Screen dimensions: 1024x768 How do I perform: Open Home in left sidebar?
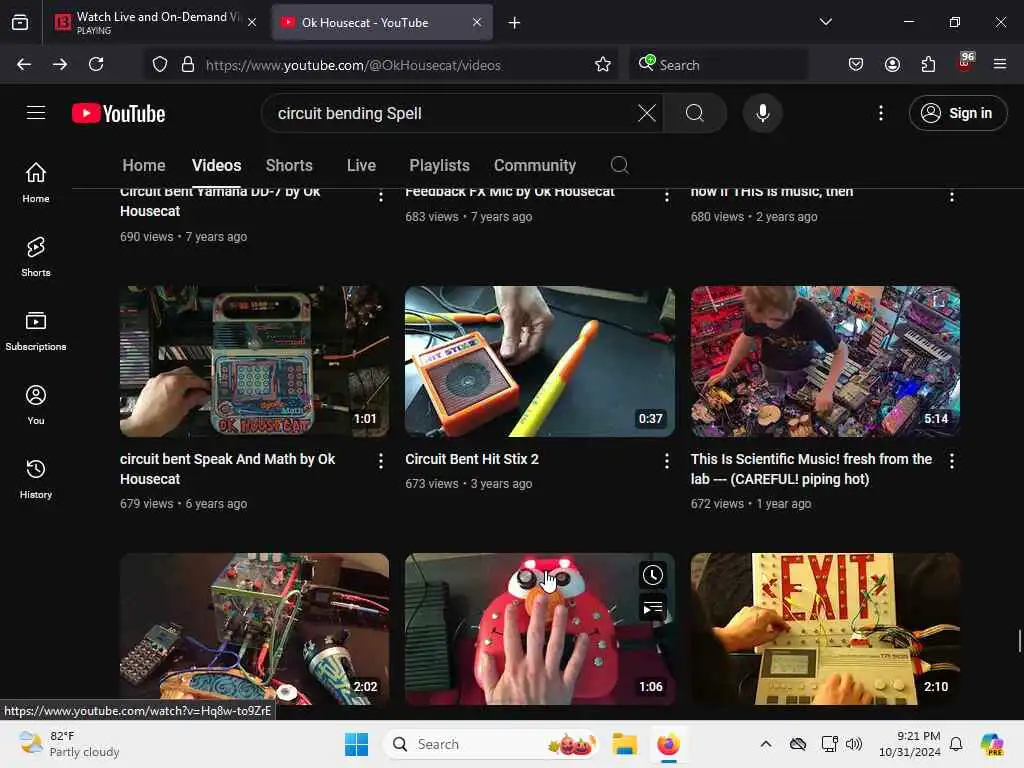pos(36,182)
